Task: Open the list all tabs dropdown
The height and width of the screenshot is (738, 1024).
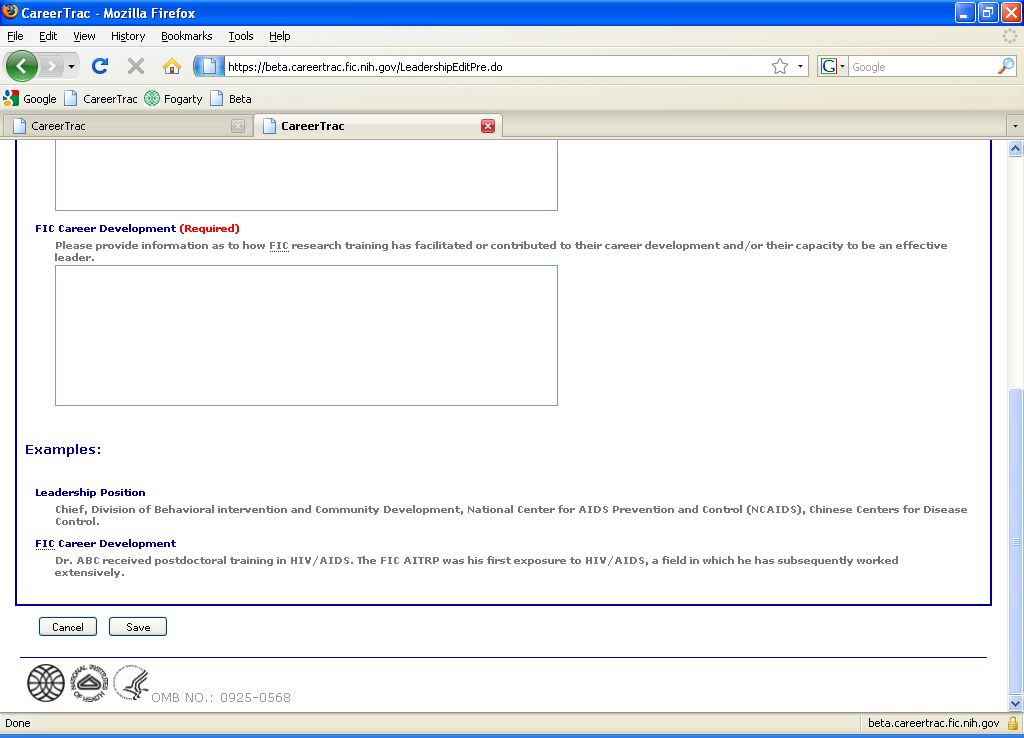Action: [x=1015, y=126]
